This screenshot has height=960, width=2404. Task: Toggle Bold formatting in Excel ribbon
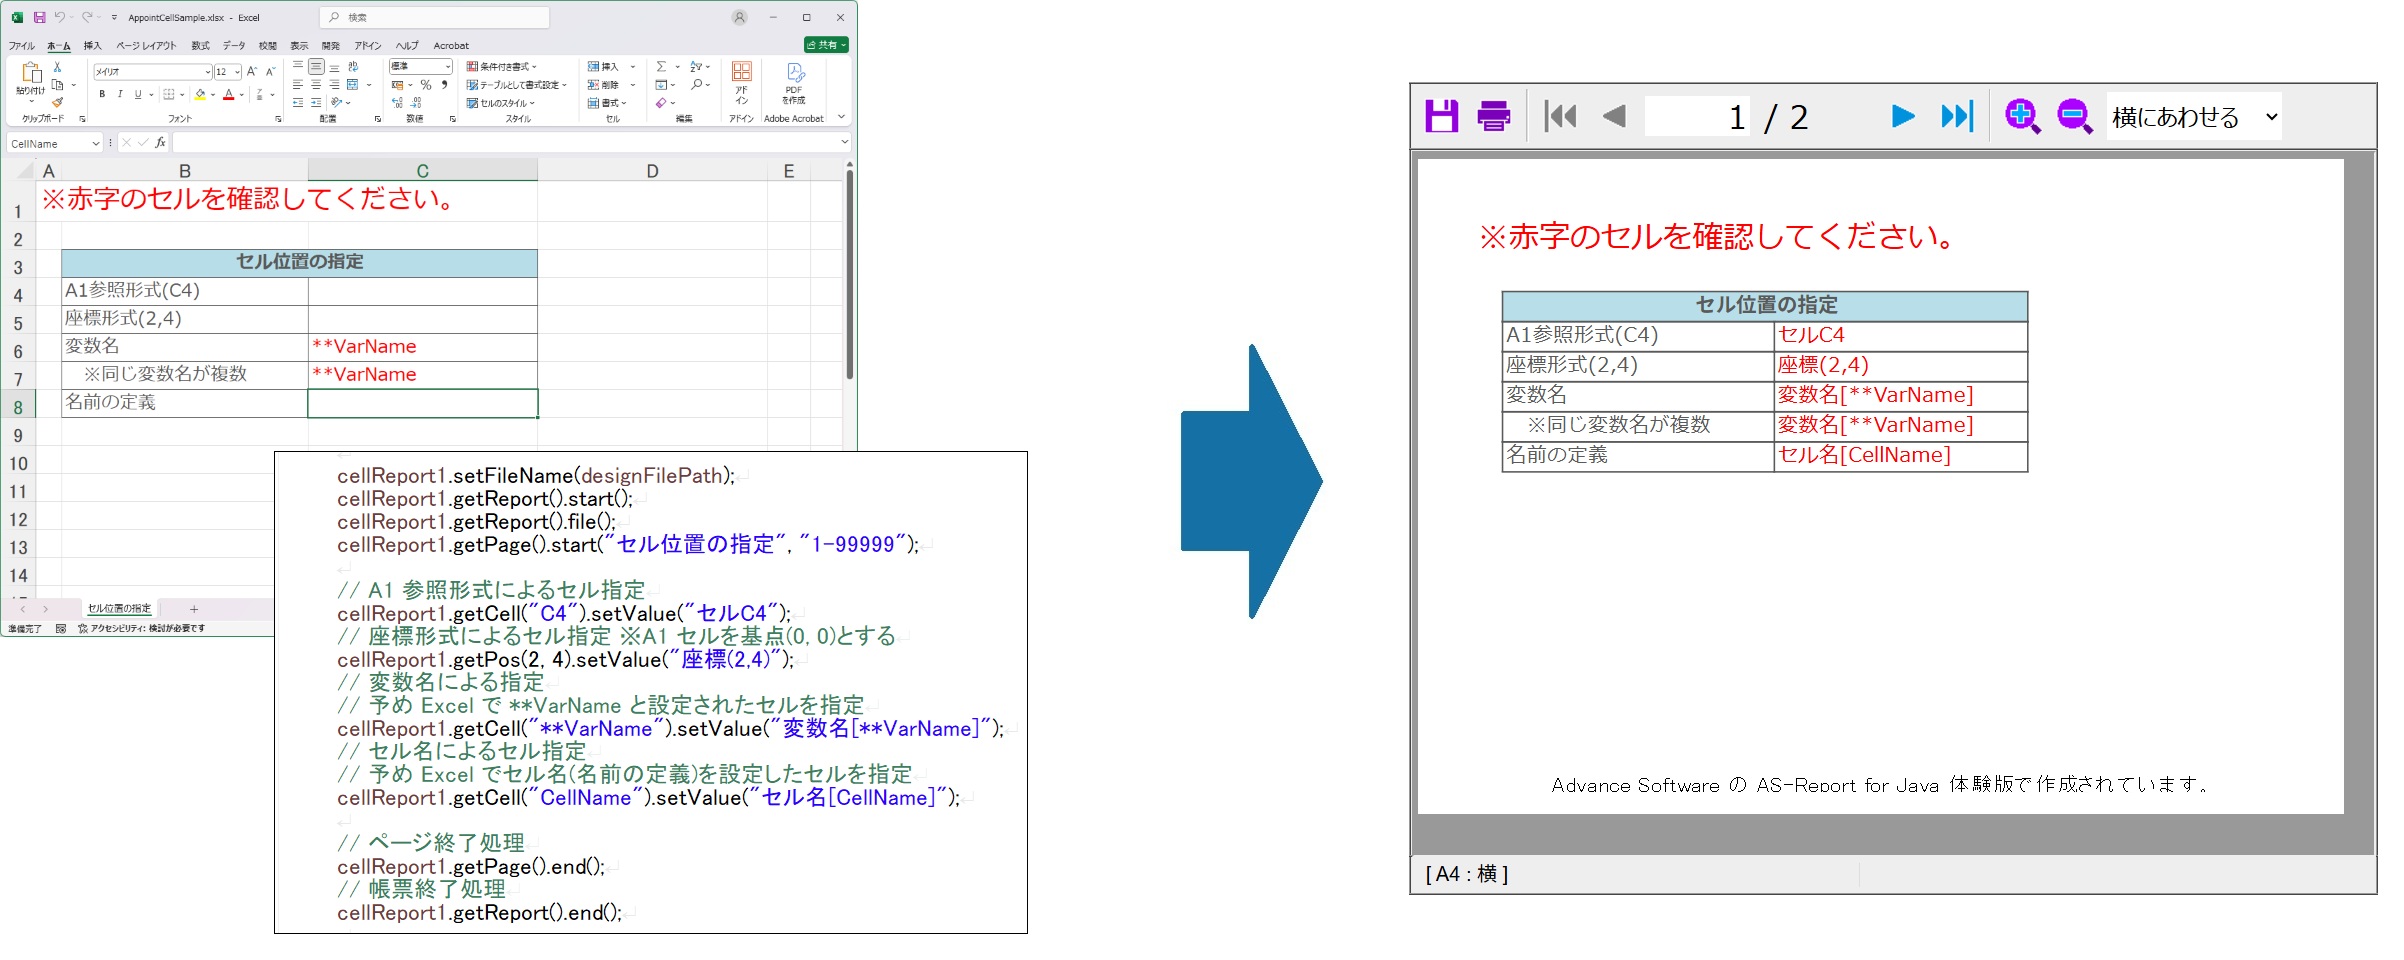point(102,95)
